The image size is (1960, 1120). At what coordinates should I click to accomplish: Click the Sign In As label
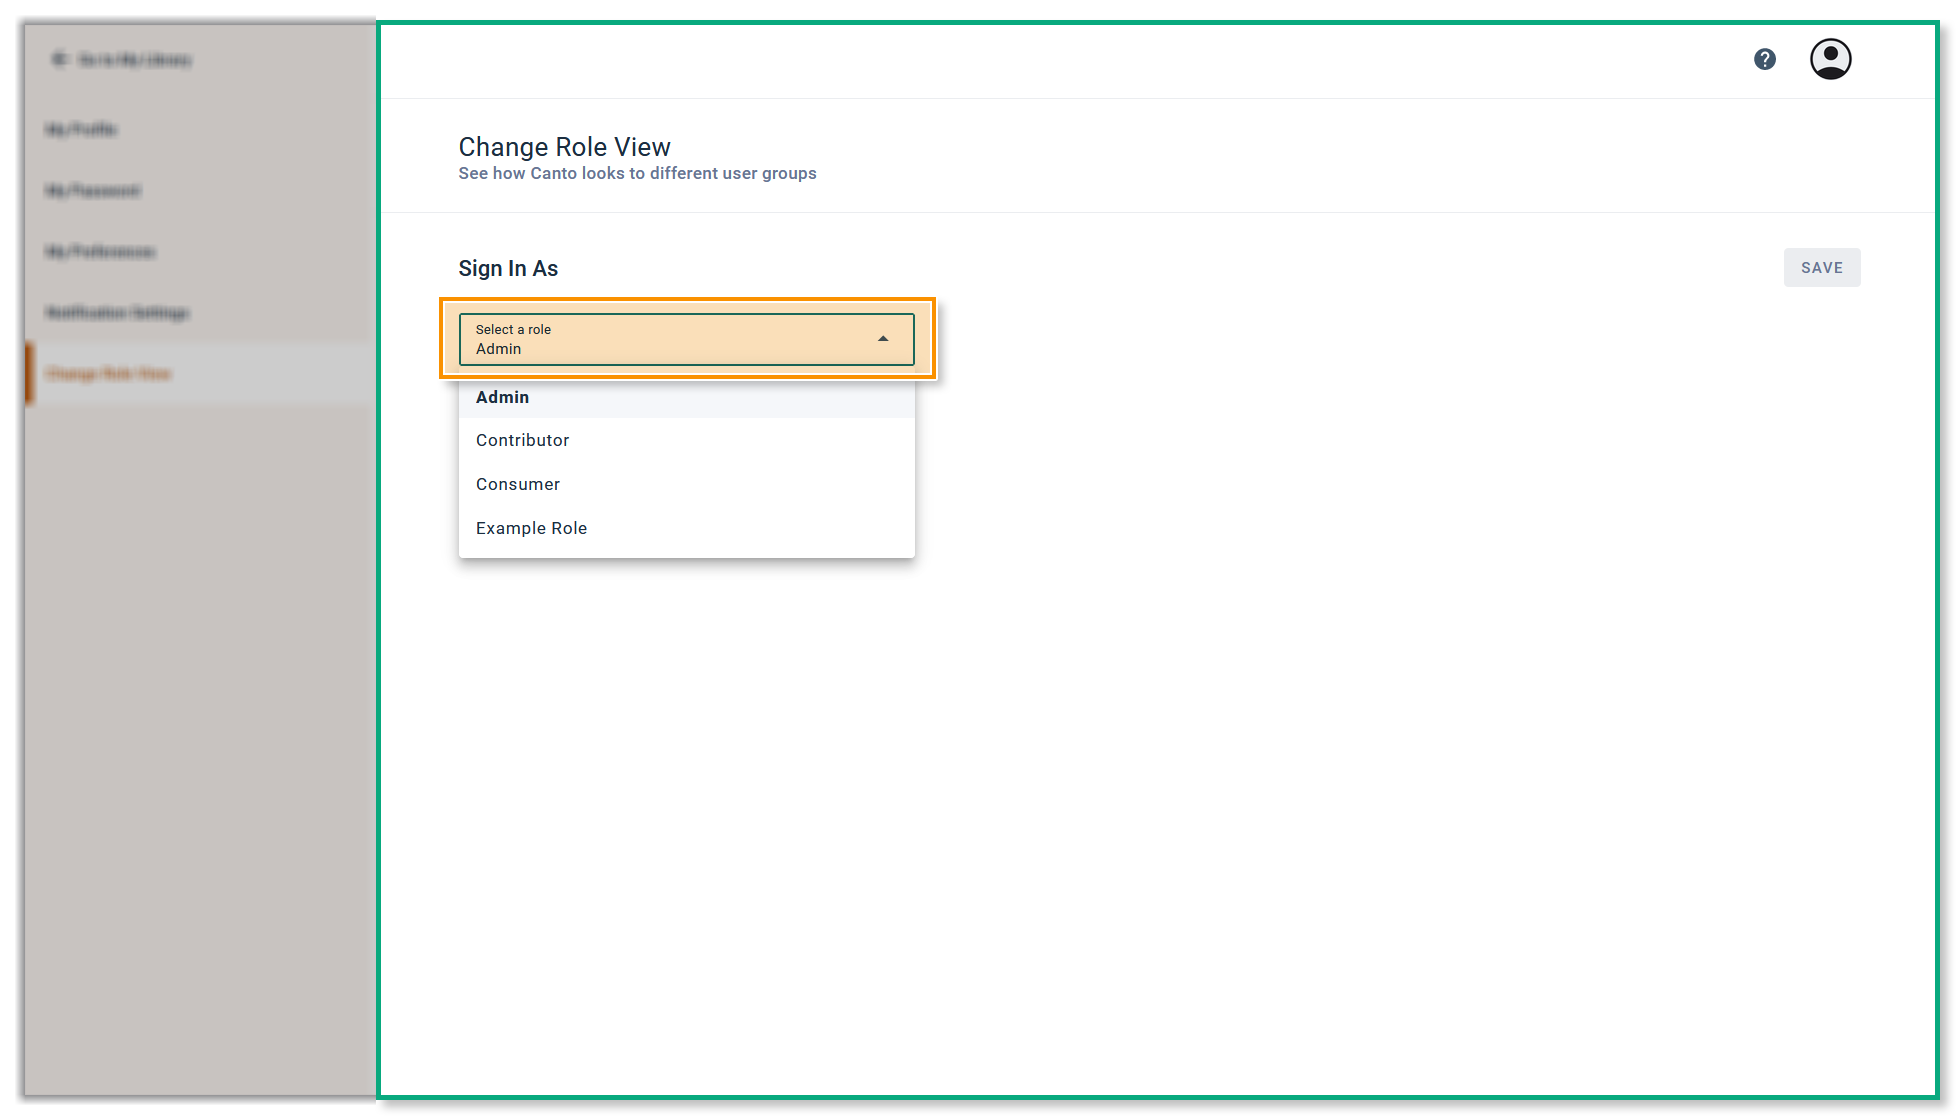point(508,268)
